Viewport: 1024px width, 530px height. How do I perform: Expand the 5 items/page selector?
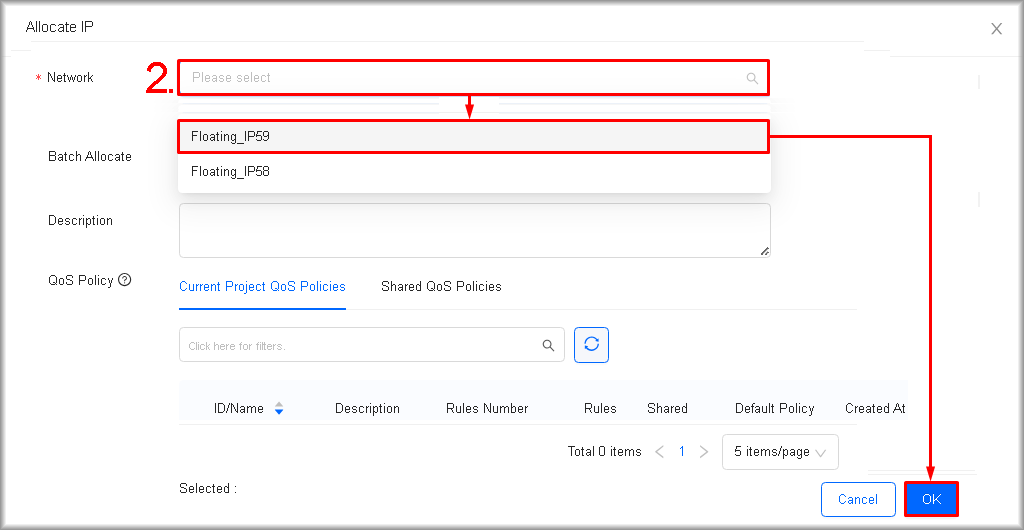[x=780, y=452]
